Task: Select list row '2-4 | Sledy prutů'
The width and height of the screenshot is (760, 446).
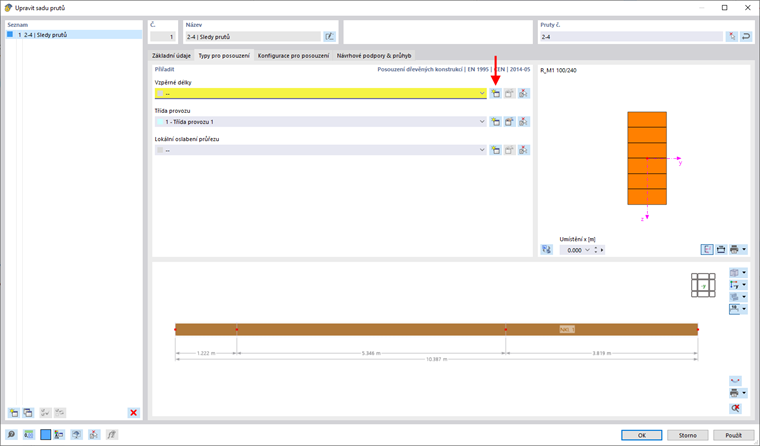Action: coord(74,35)
